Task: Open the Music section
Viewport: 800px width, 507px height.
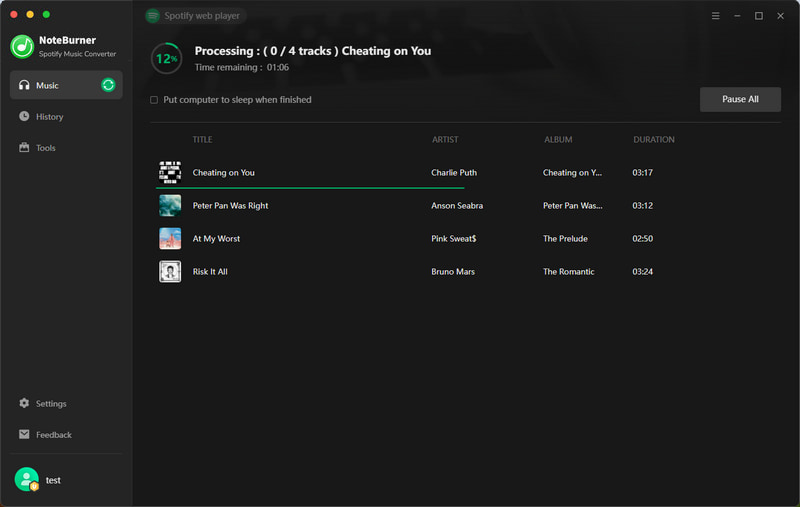Action: [x=66, y=85]
